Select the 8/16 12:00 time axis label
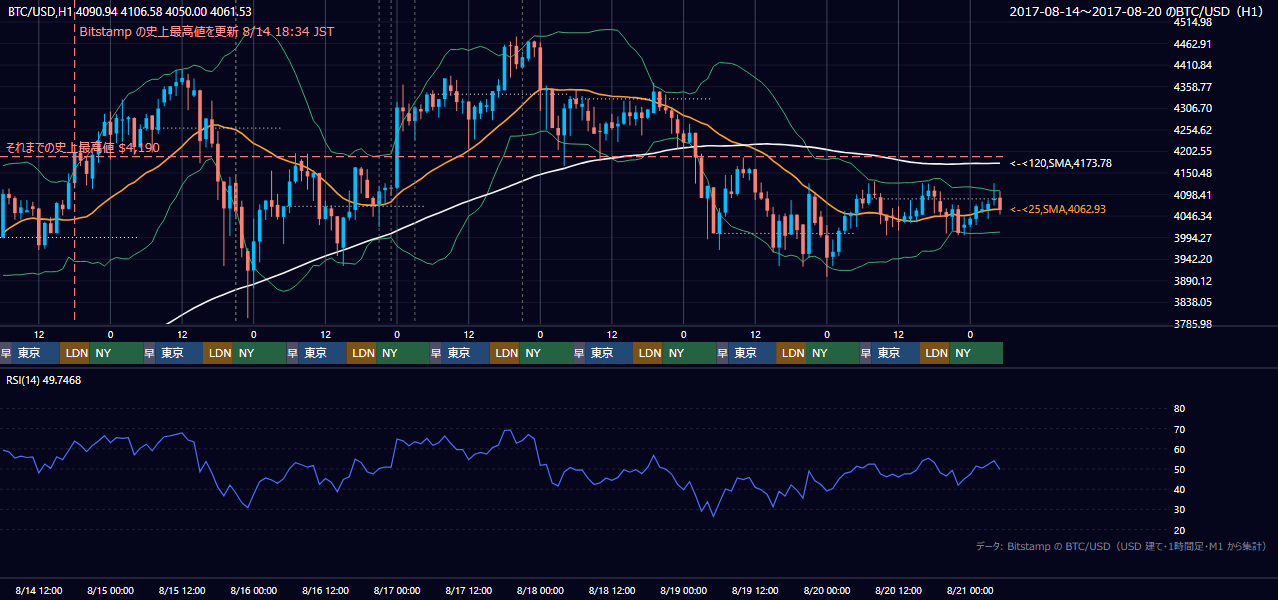The width and height of the screenshot is (1278, 600). pos(325,591)
